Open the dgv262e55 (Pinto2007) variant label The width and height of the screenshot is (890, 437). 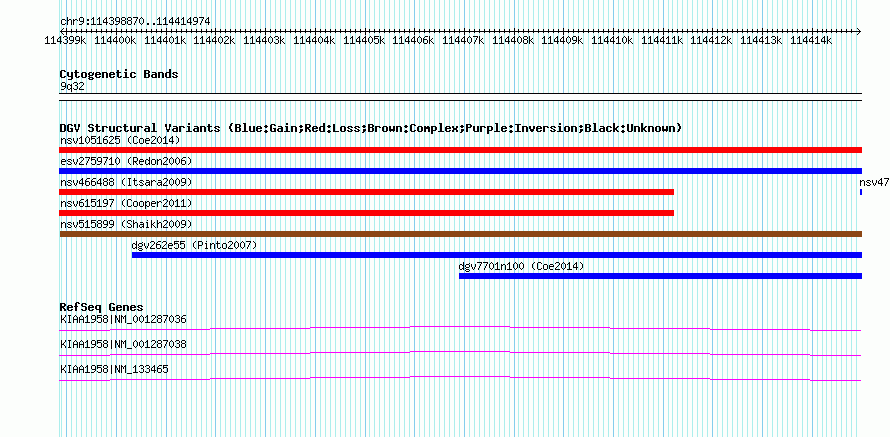point(194,245)
